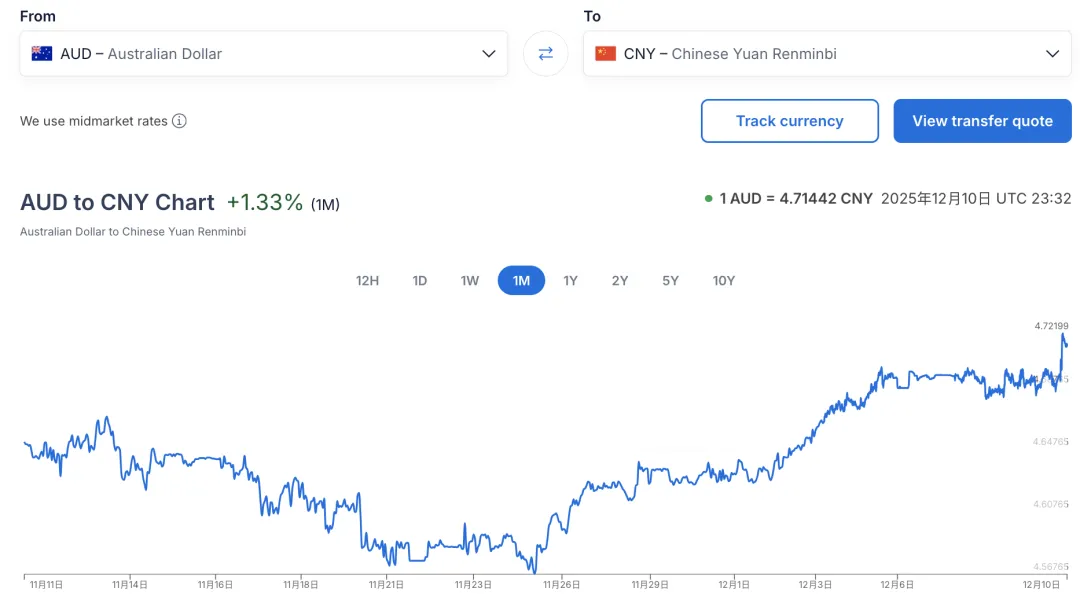Click View transfer quote button
This screenshot has height=596, width=1080.
tap(982, 121)
